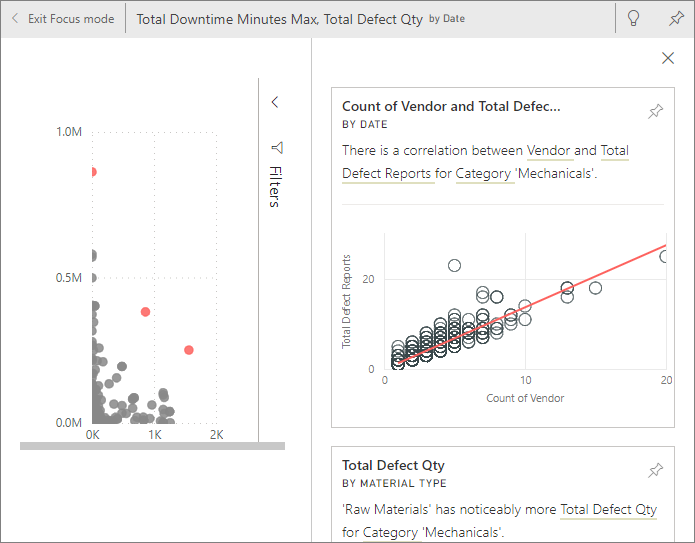The height and width of the screenshot is (543, 695).
Task: Click 'Count of Vendor' axis label
Action: (x=525, y=398)
